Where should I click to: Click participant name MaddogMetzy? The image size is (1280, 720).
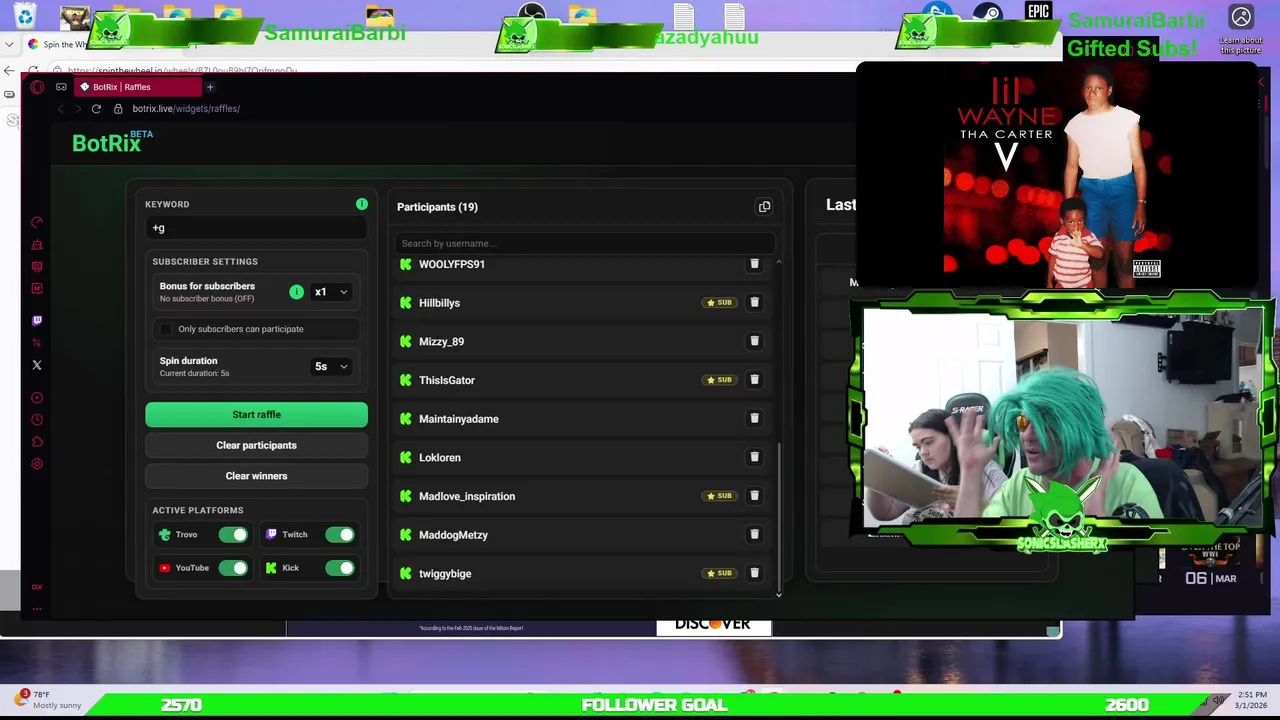(x=453, y=535)
